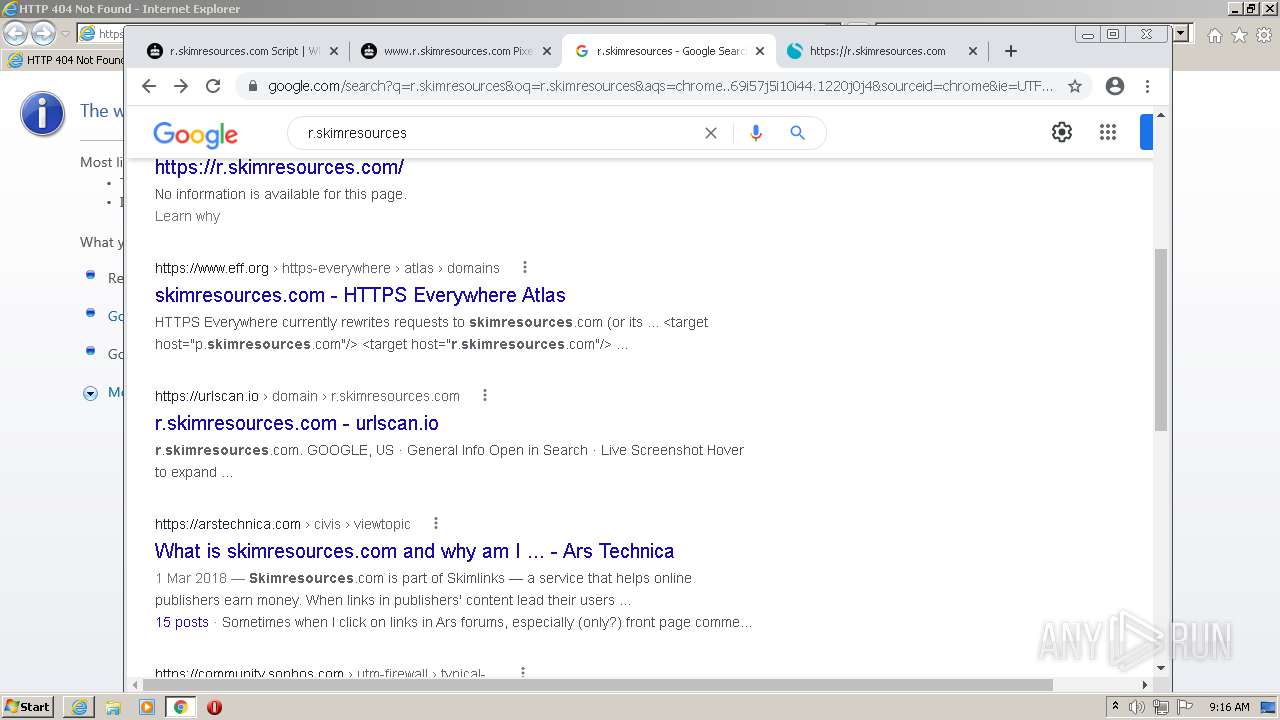Close the Google Search tab
The height and width of the screenshot is (720, 1280).
(760, 51)
